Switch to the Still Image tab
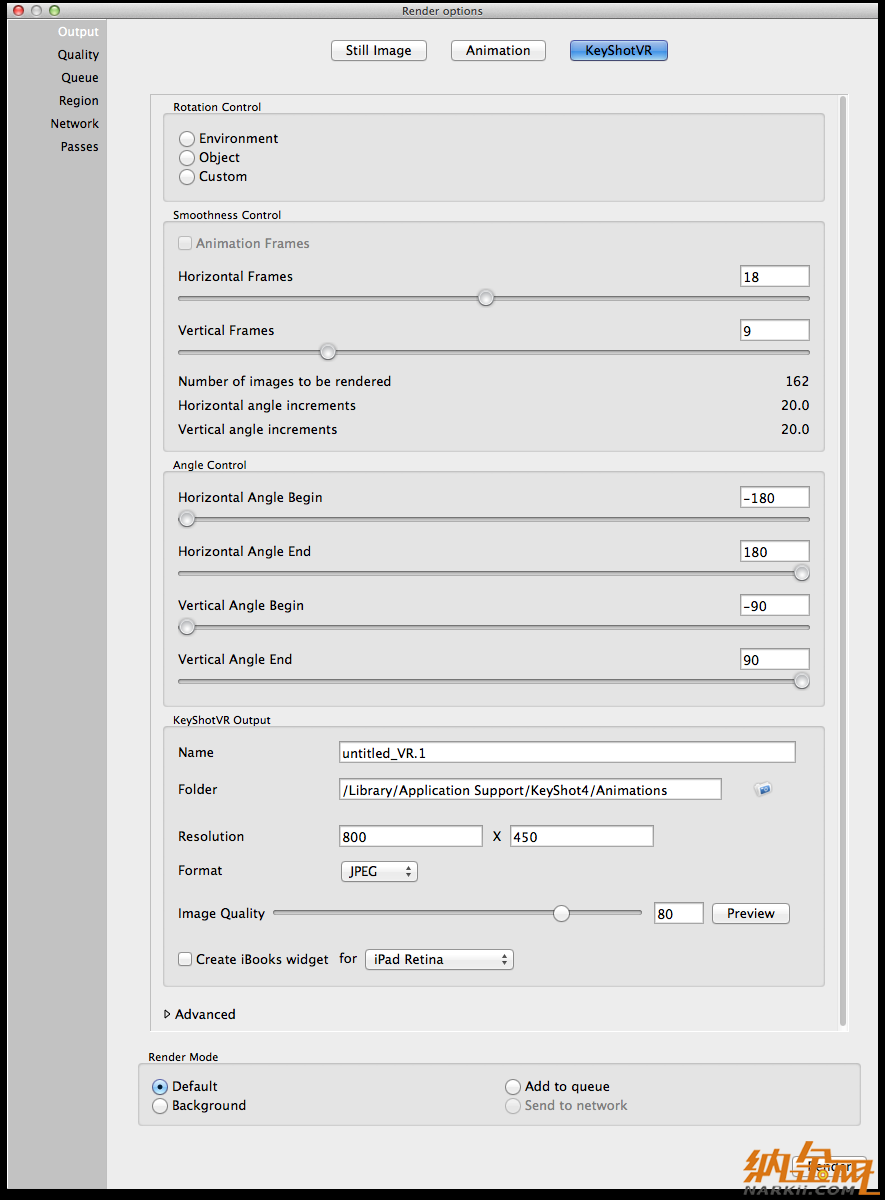 coord(378,51)
